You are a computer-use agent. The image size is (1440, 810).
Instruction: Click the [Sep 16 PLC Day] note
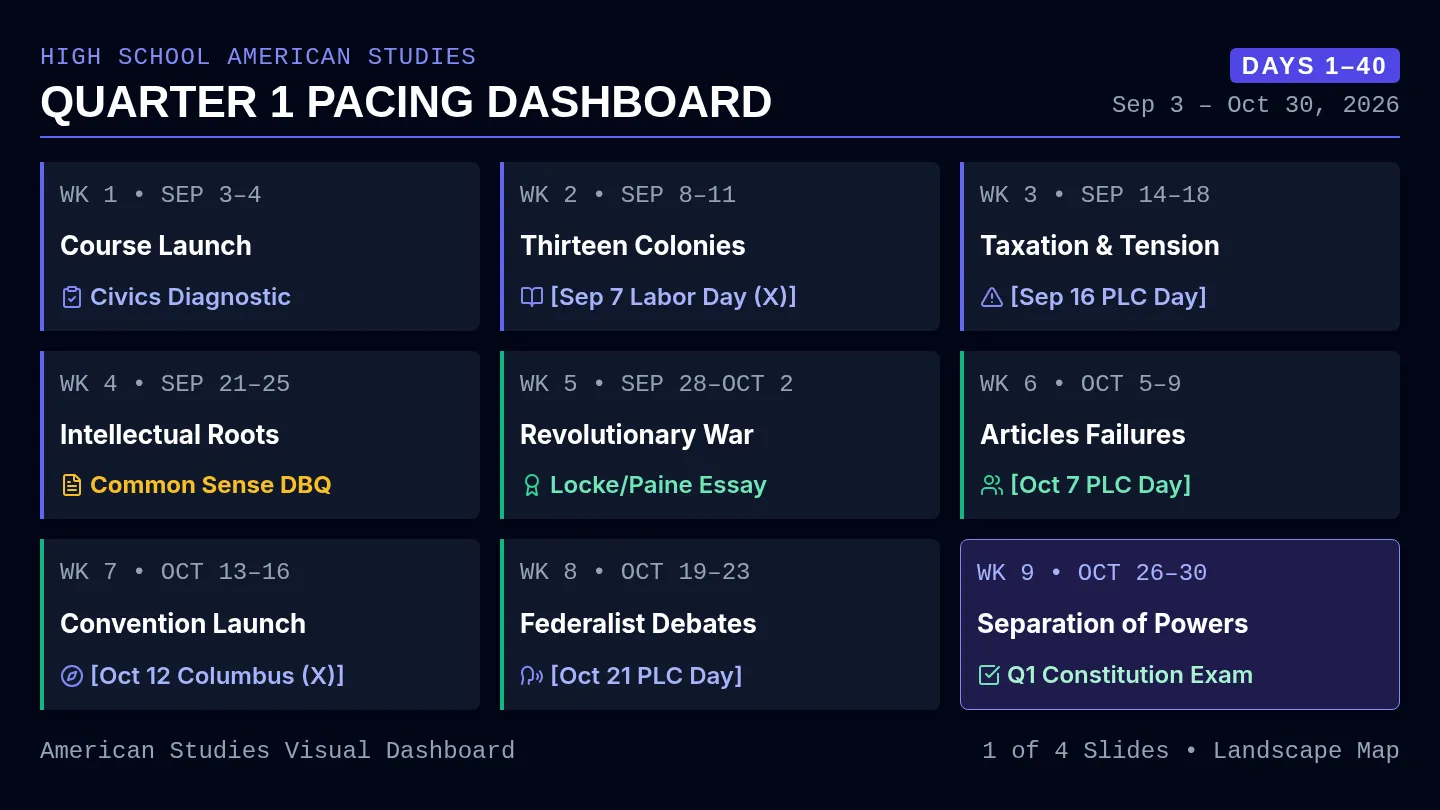(x=1108, y=297)
